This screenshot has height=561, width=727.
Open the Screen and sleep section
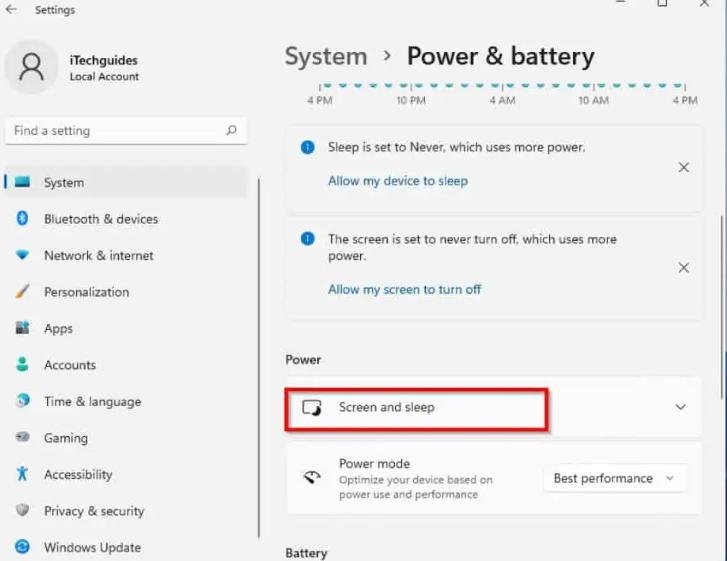pyautogui.click(x=494, y=407)
